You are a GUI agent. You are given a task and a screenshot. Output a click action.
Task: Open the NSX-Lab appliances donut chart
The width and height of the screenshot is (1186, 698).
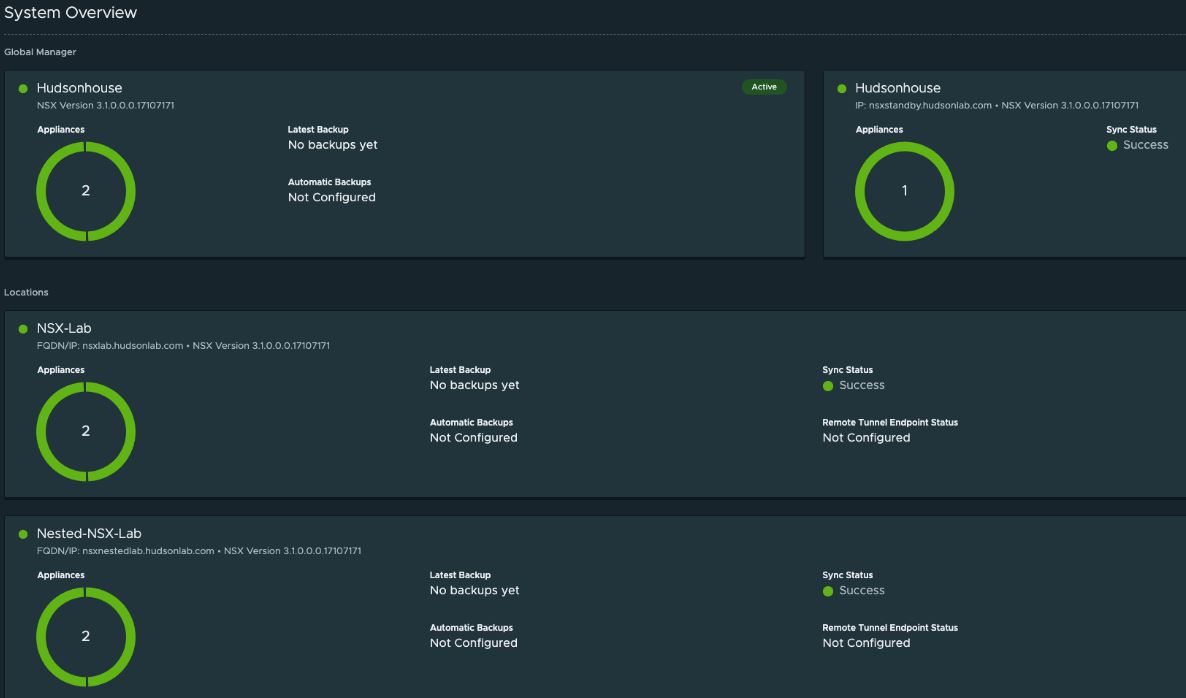pos(86,432)
